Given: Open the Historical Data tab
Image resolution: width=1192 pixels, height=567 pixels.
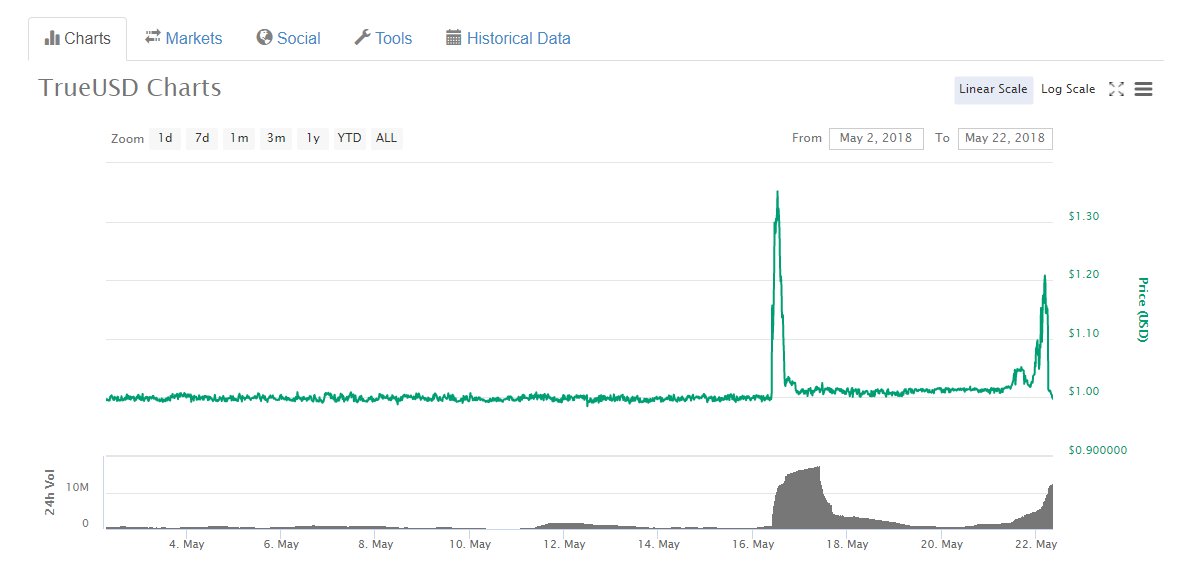Looking at the screenshot, I should 508,38.
